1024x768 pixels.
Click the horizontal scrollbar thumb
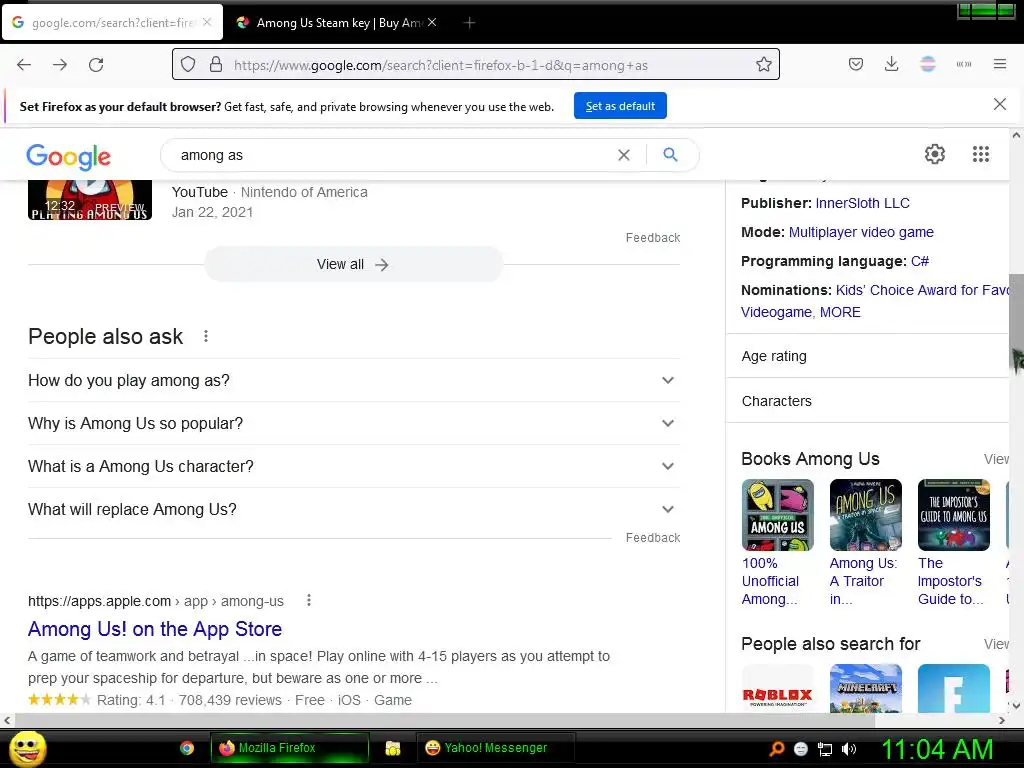click(444, 720)
